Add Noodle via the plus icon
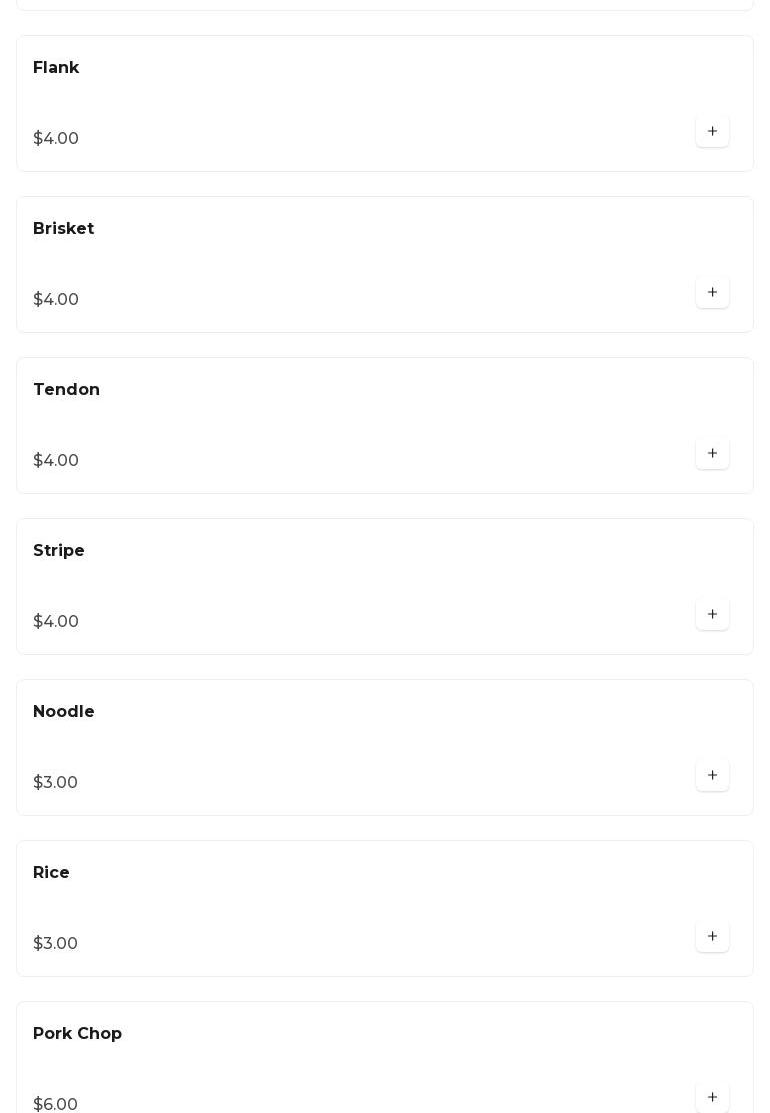Screen dimensions: 770x1113 (x=712, y=776)
